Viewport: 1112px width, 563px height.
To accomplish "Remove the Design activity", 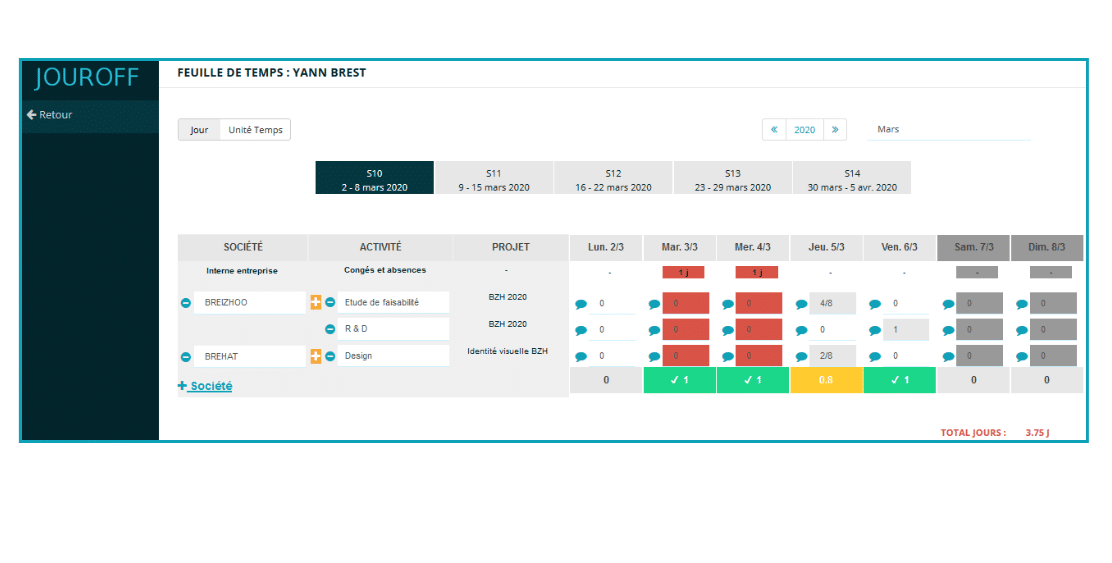I will [x=330, y=356].
